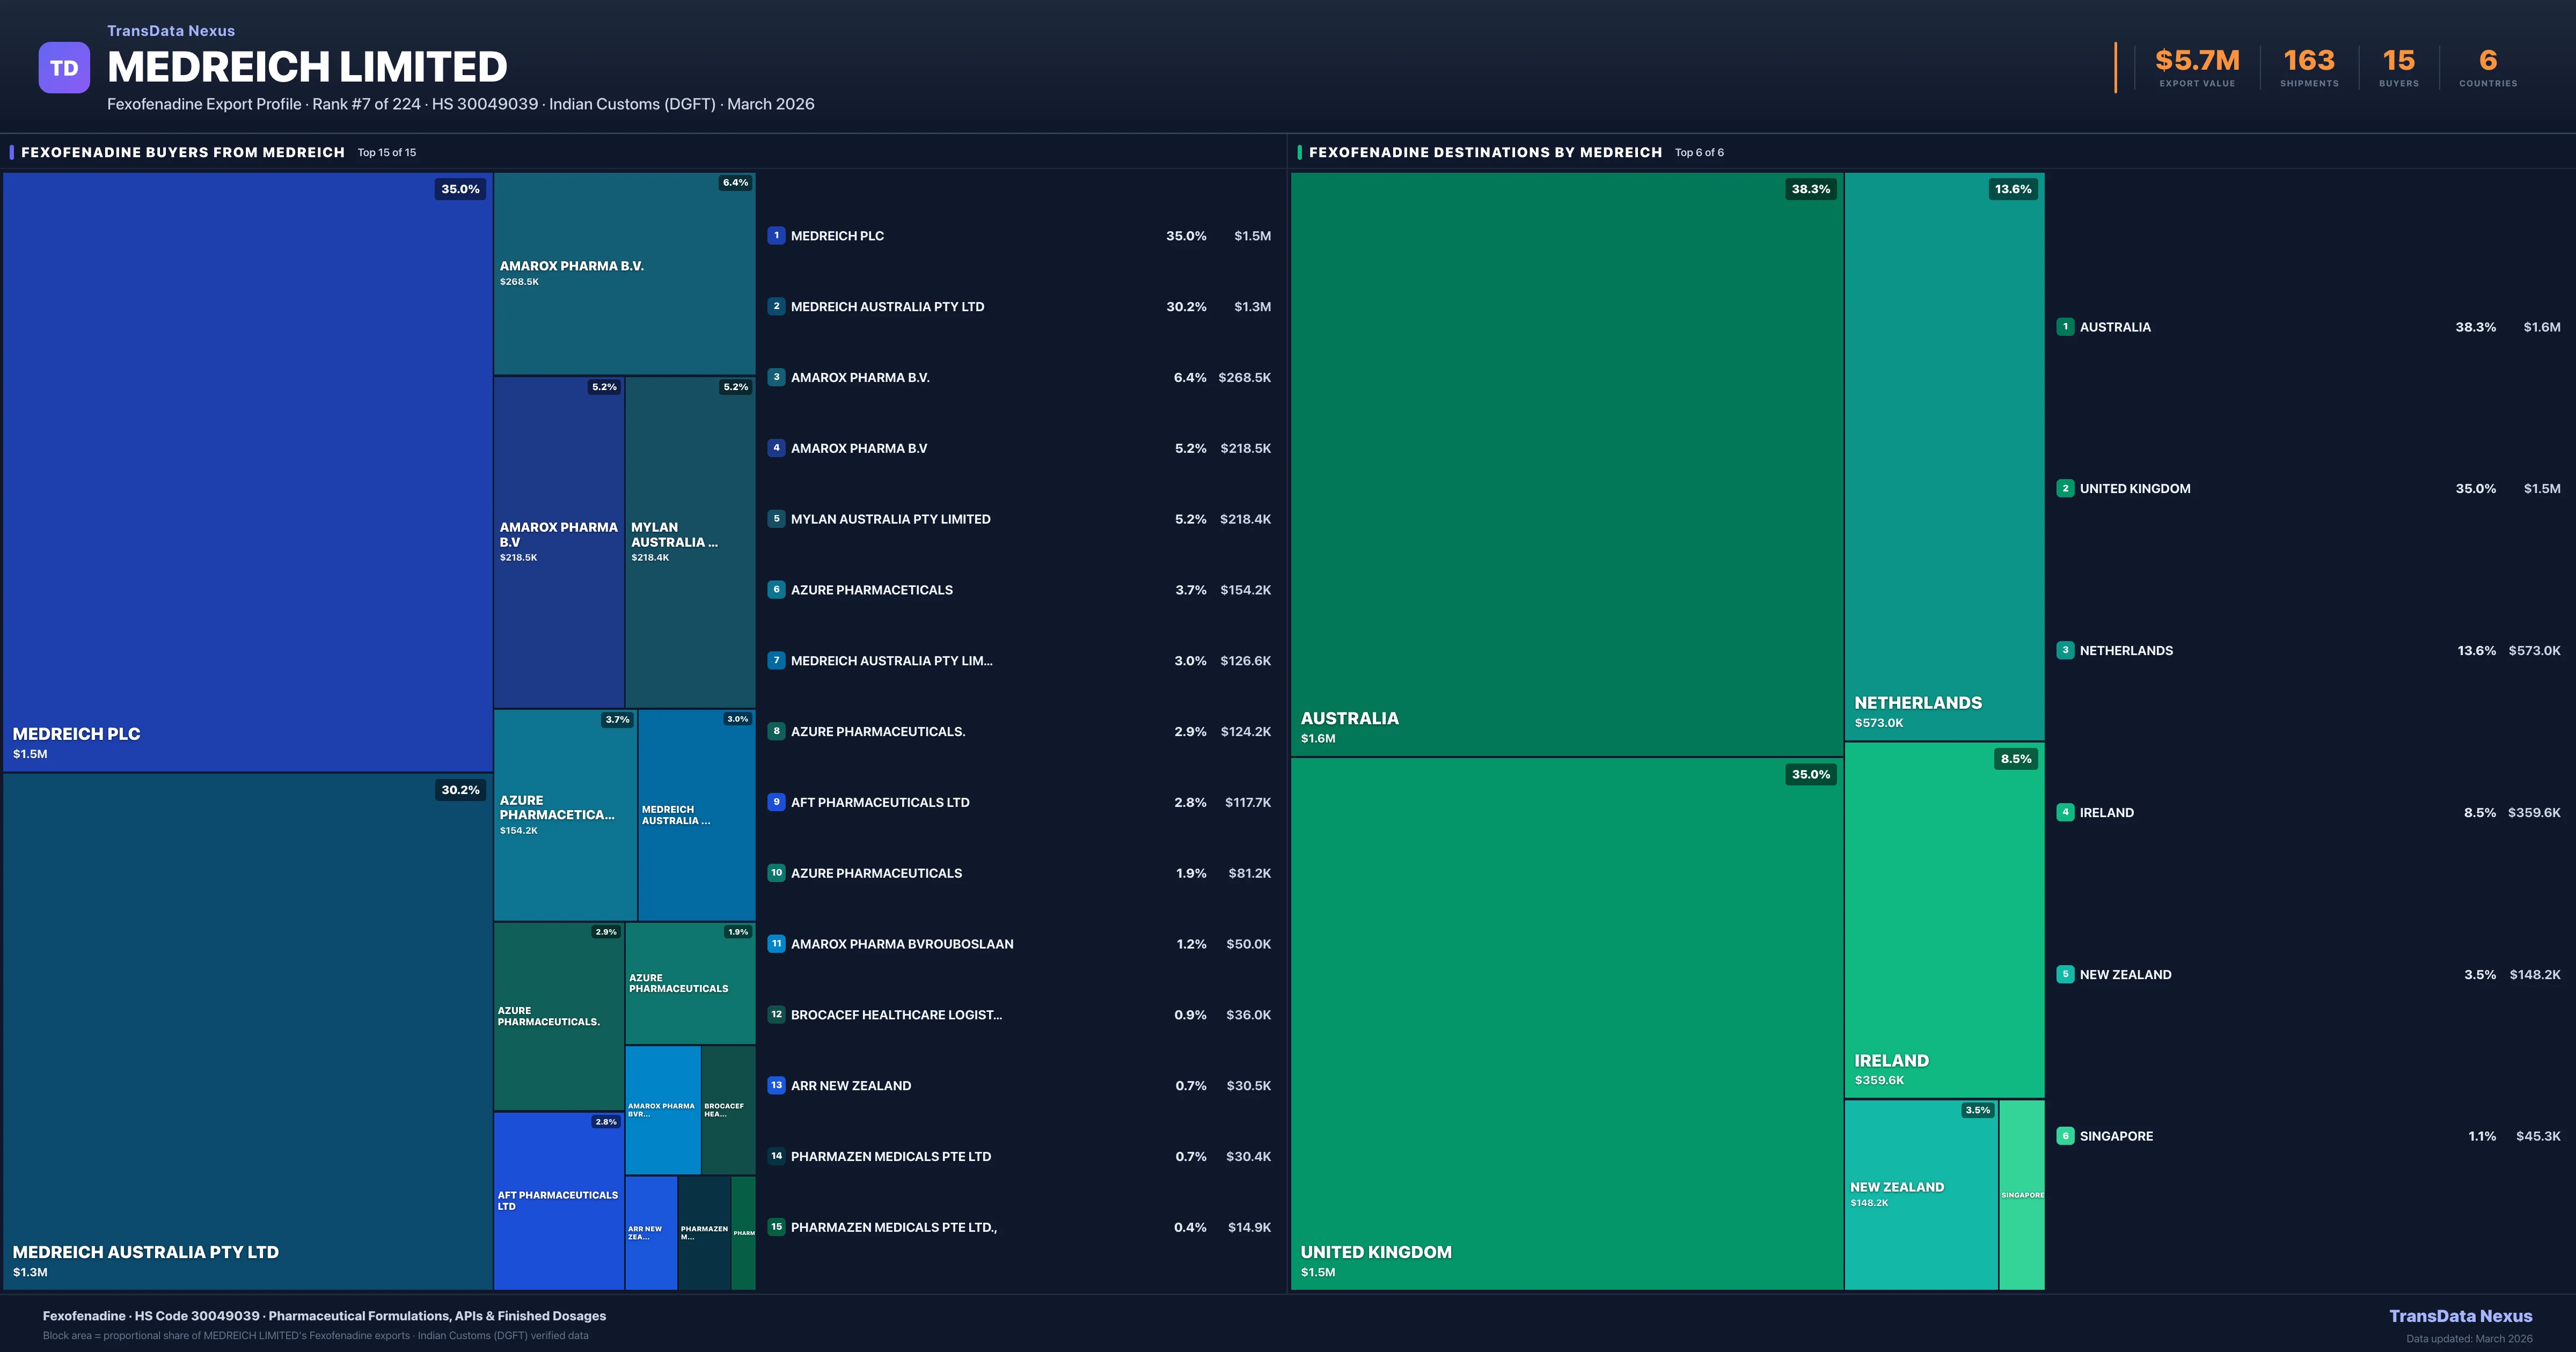The height and width of the screenshot is (1352, 2576).
Task: Click the NEW ZEALAND treemap tile
Action: tap(1920, 1194)
